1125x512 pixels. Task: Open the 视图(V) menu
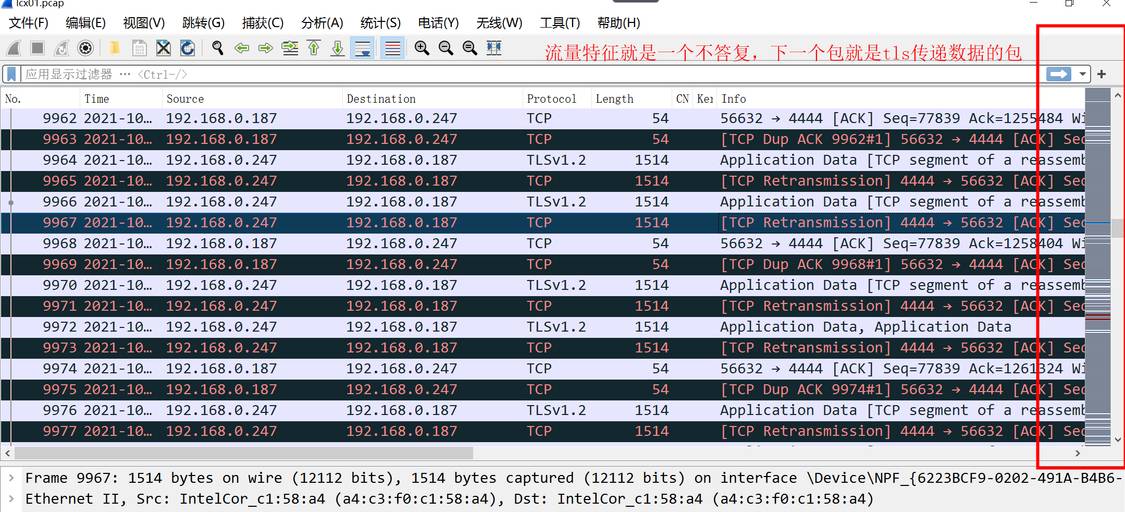[143, 23]
